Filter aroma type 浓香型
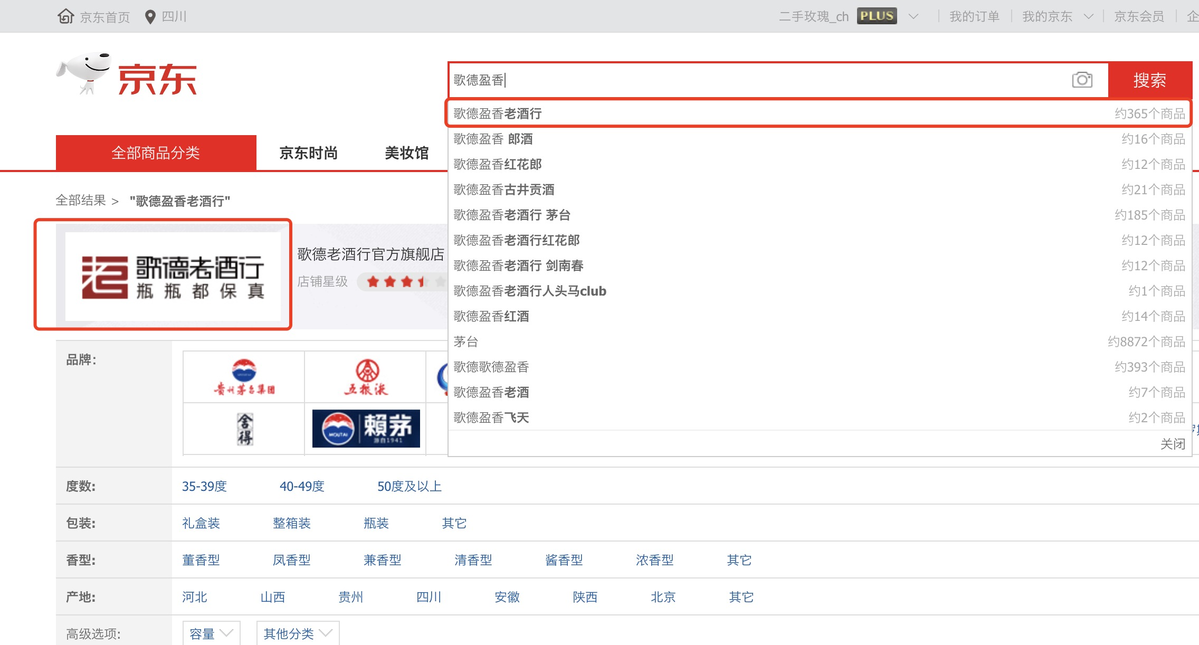1199x645 pixels. (655, 560)
